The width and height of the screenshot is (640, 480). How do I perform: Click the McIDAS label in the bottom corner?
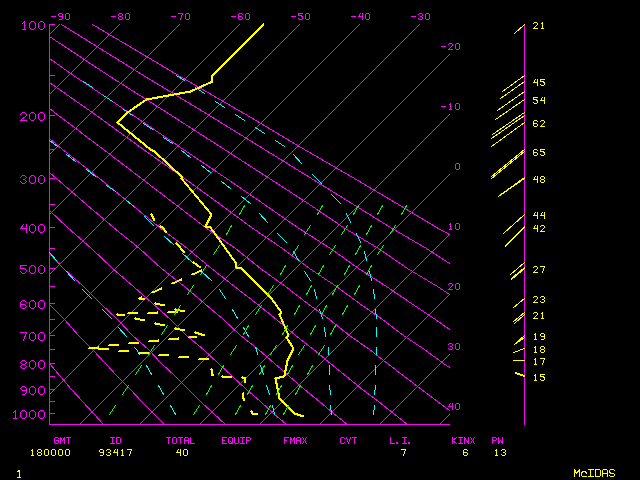(x=593, y=473)
